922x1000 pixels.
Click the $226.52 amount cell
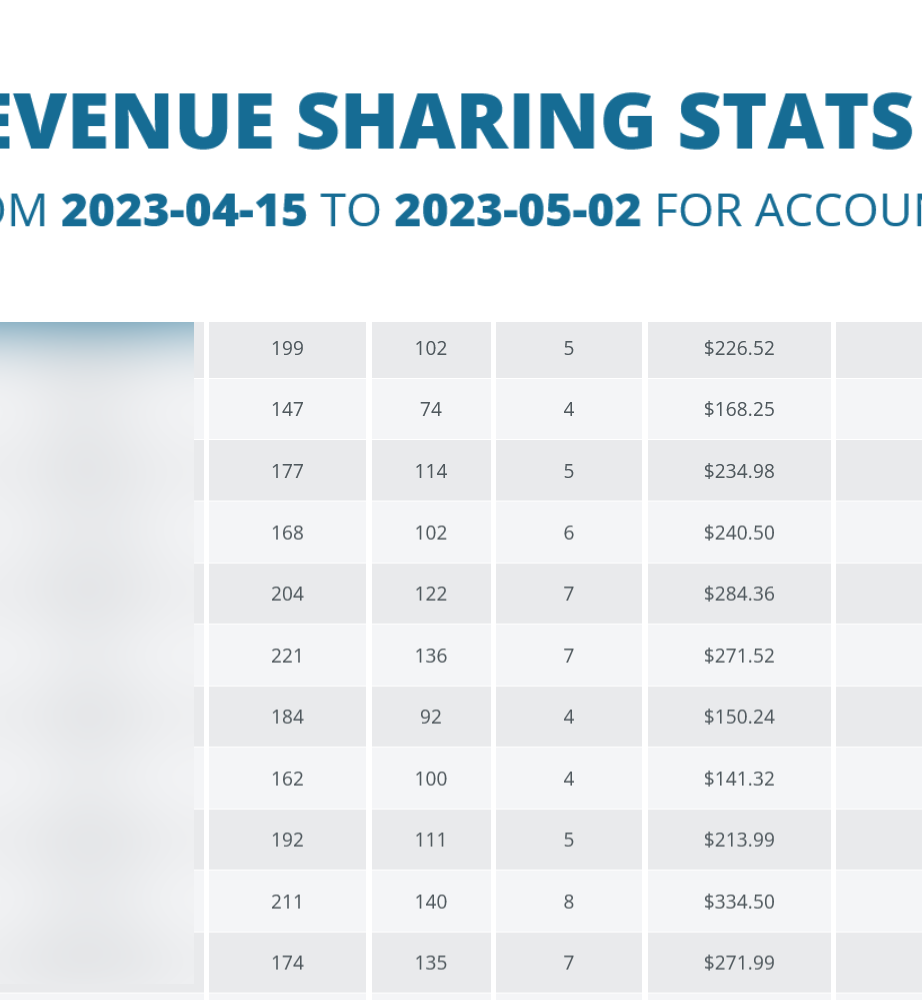(x=739, y=348)
